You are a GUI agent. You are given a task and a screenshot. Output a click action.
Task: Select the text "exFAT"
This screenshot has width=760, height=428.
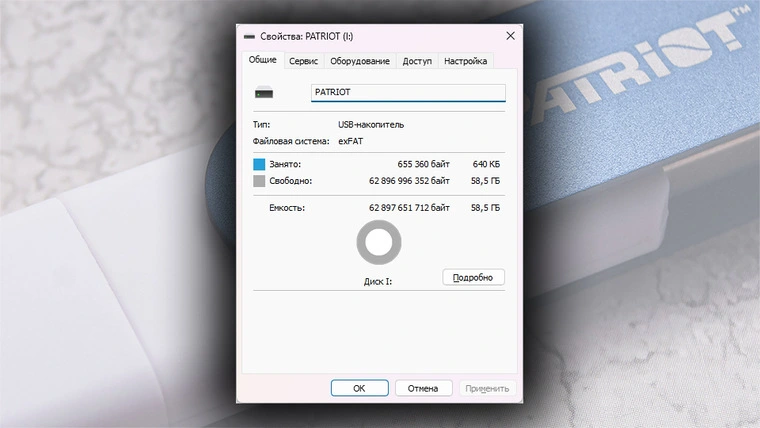click(350, 141)
